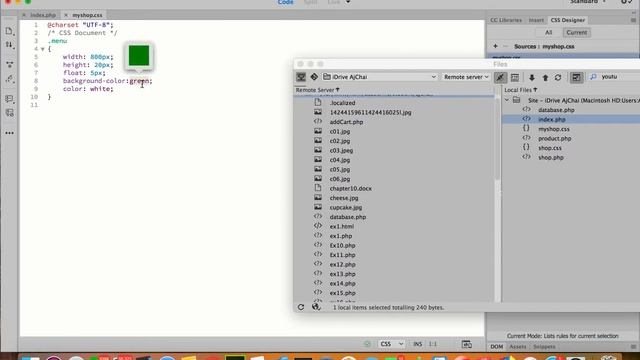Image resolution: width=640 pixels, height=360 pixels.
Task: Select local file database.php
Action: click(x=556, y=110)
